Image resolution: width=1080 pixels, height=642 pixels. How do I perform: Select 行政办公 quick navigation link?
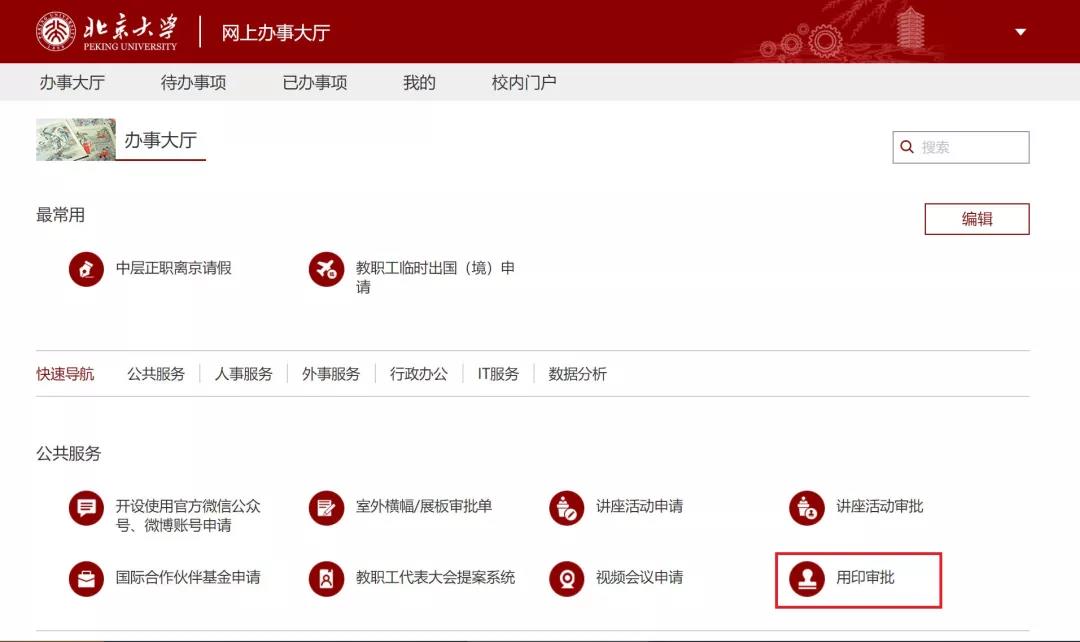(418, 374)
